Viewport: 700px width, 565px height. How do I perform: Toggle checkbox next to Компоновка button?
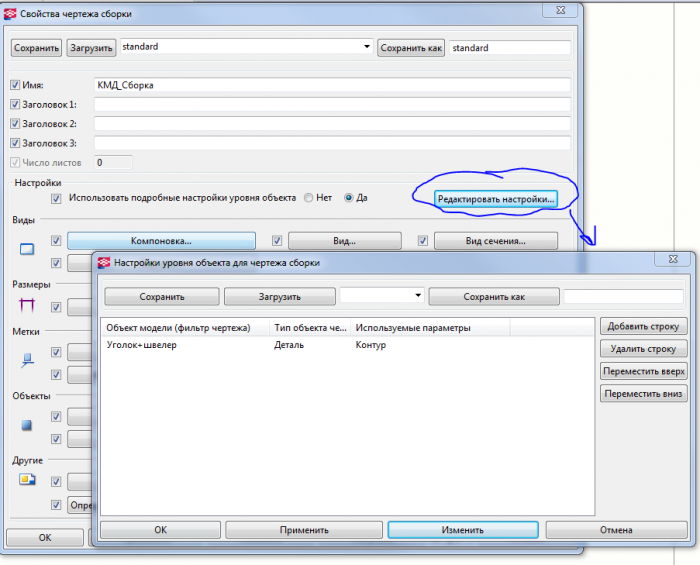(x=56, y=241)
